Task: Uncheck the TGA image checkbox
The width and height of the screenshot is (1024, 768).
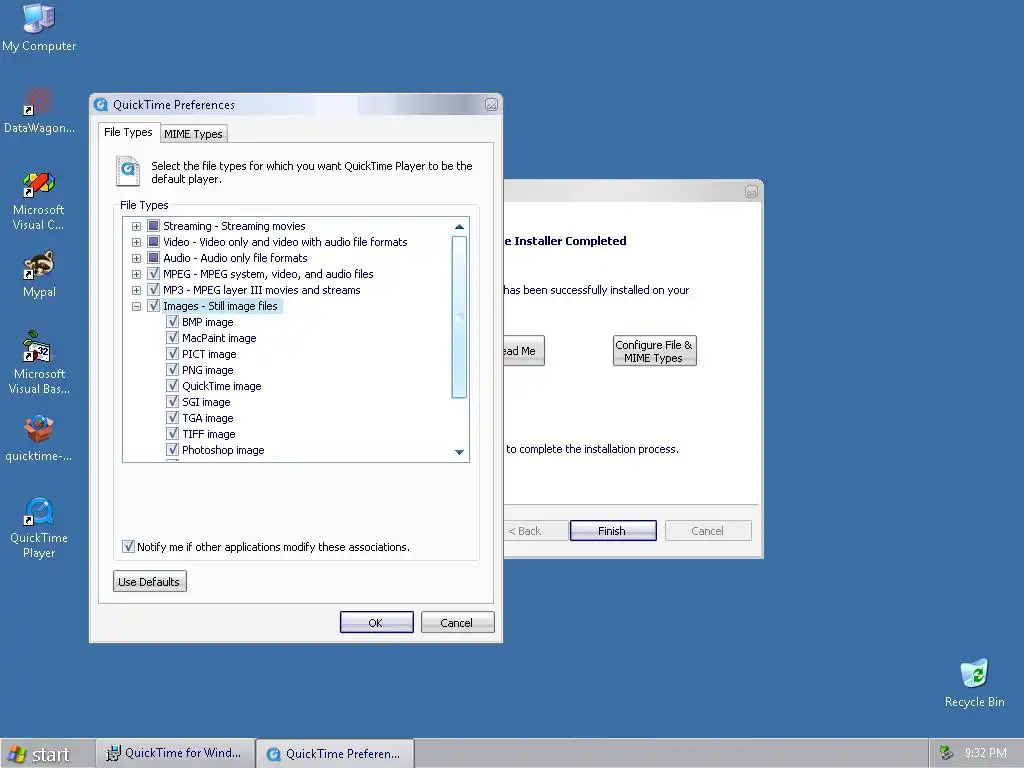Action: [172, 418]
